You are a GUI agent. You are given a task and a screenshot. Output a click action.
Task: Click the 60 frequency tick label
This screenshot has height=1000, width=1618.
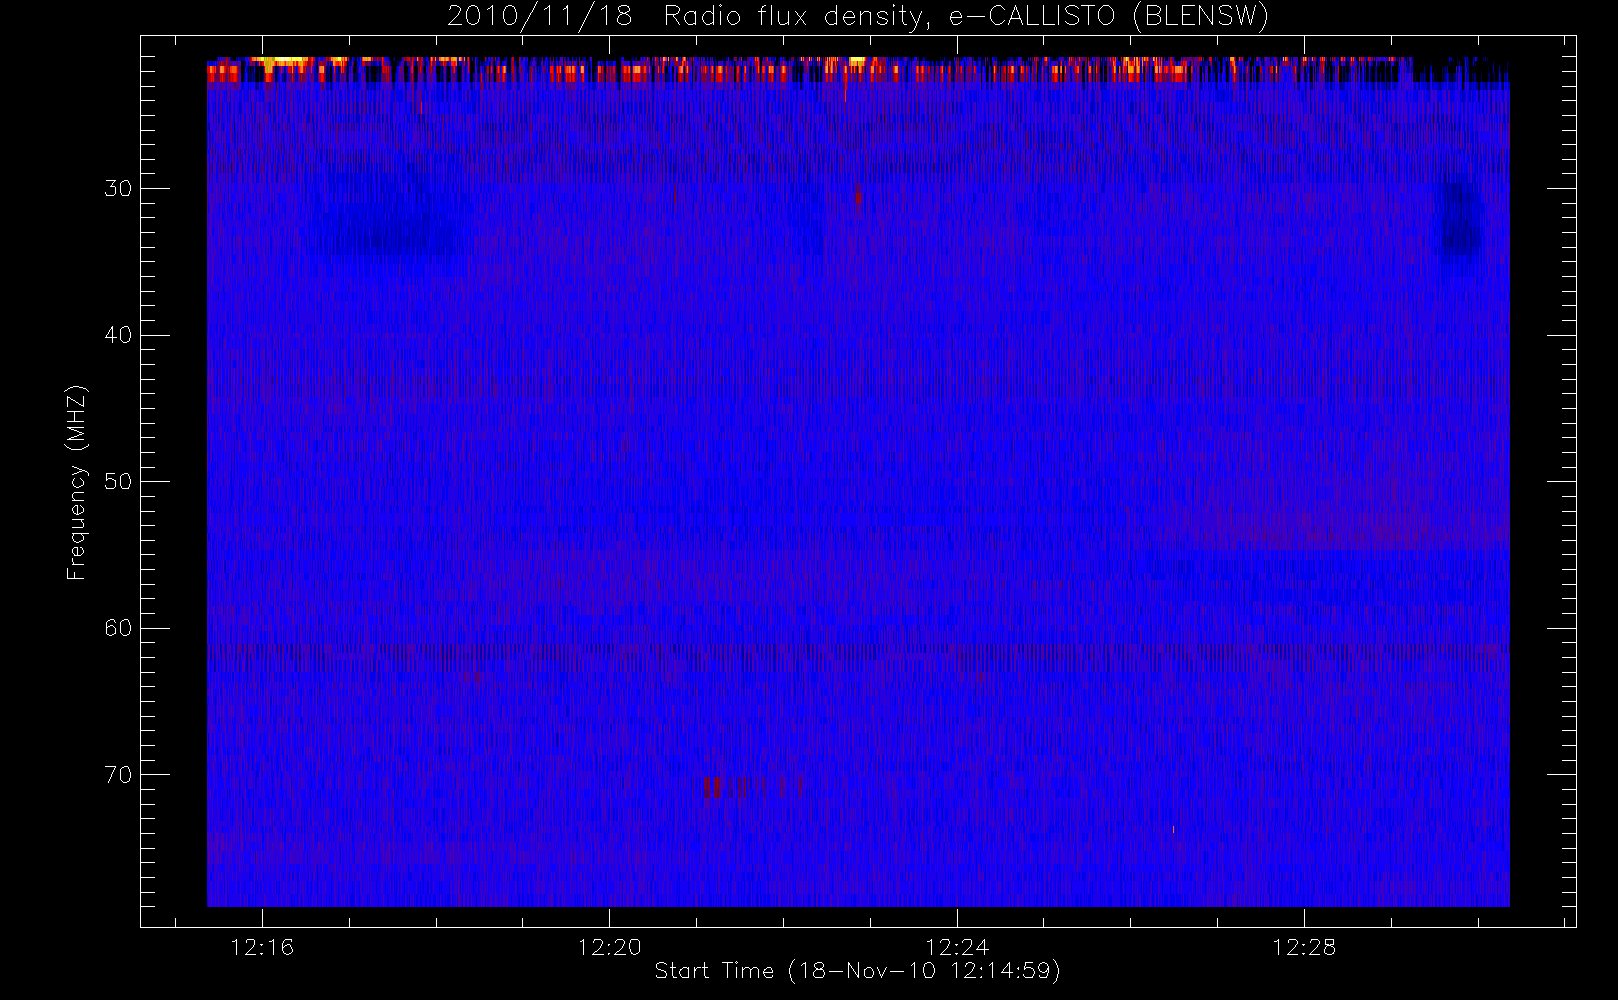(118, 628)
